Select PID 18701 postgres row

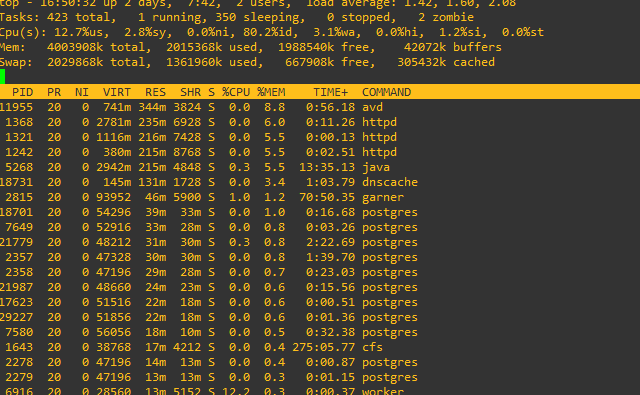tap(209, 213)
